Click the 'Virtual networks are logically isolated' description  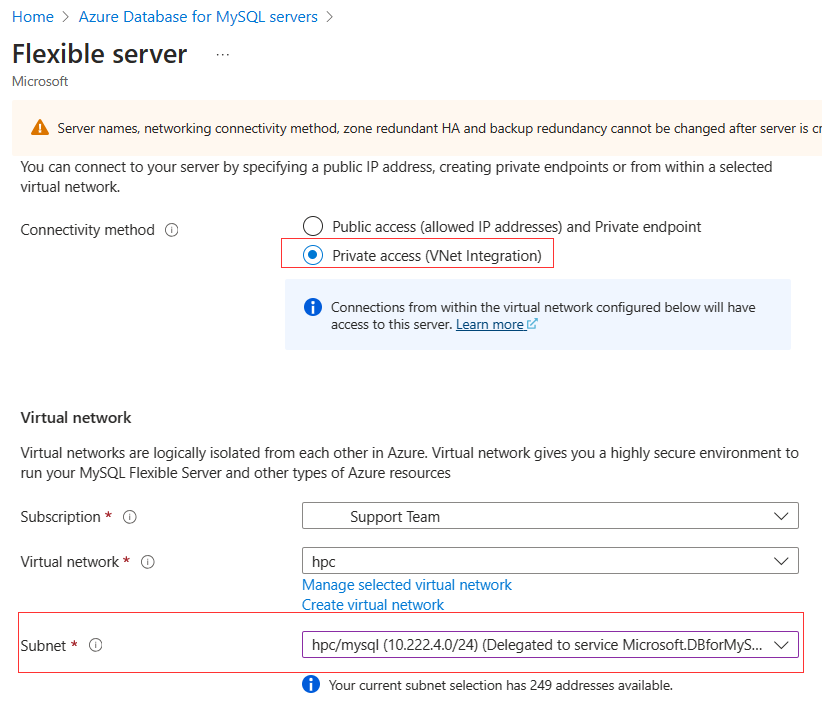pyautogui.click(x=409, y=463)
